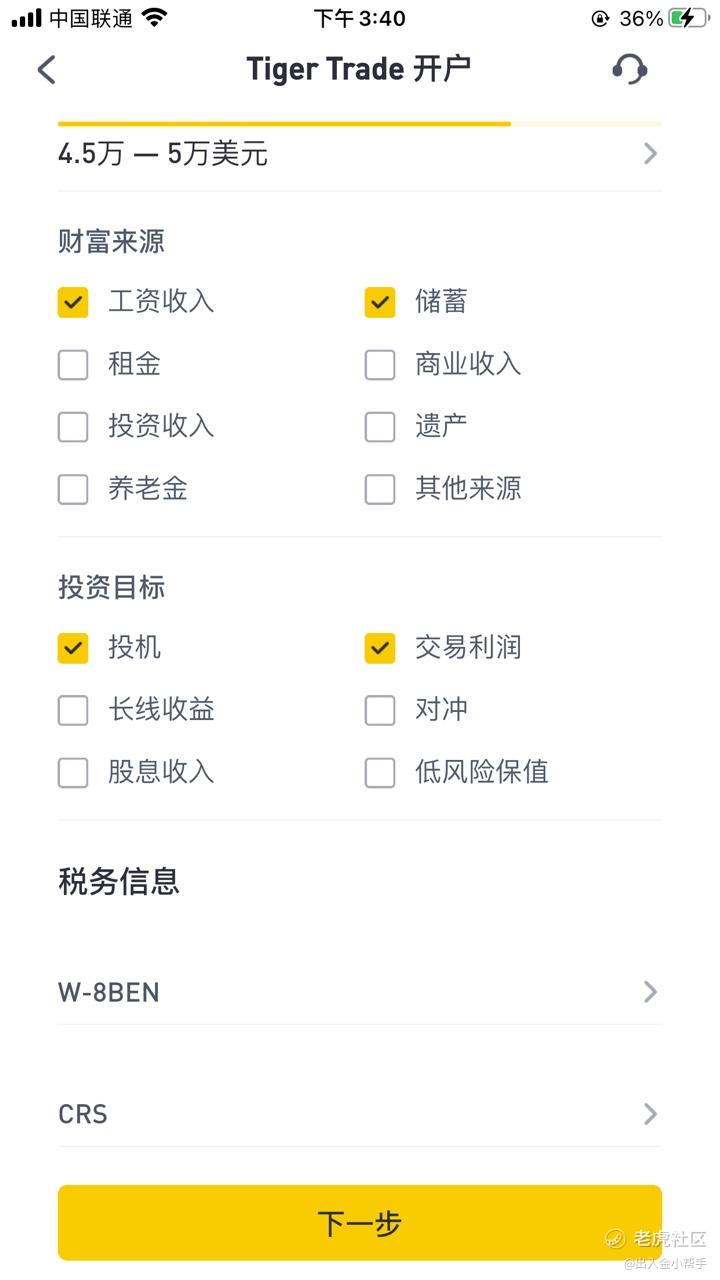Tap the rotation lock status icon
Screen dimensions: 720x1280
point(600,18)
